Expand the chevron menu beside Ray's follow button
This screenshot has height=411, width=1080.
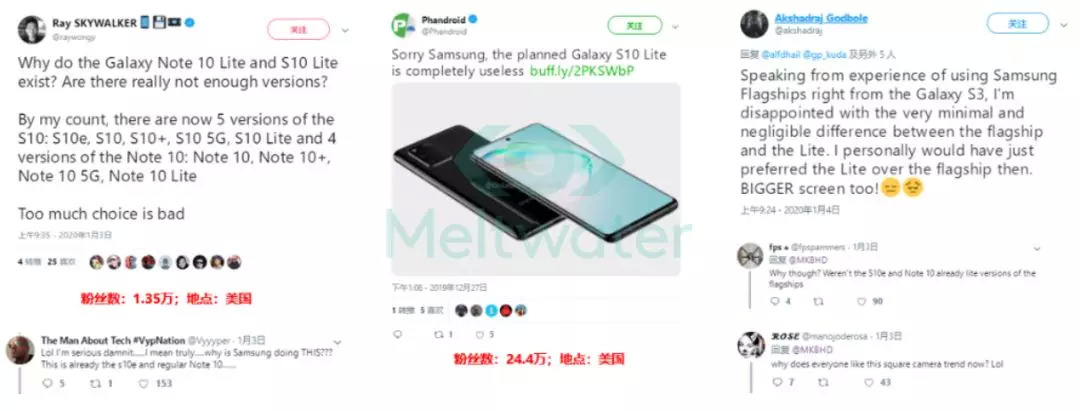[345, 30]
